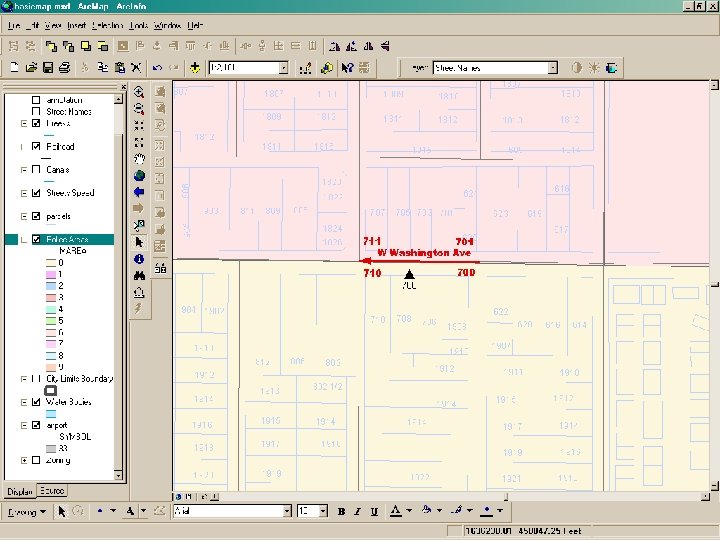Image resolution: width=720 pixels, height=540 pixels.
Task: Click the Add Data plus icon
Action: click(195, 68)
